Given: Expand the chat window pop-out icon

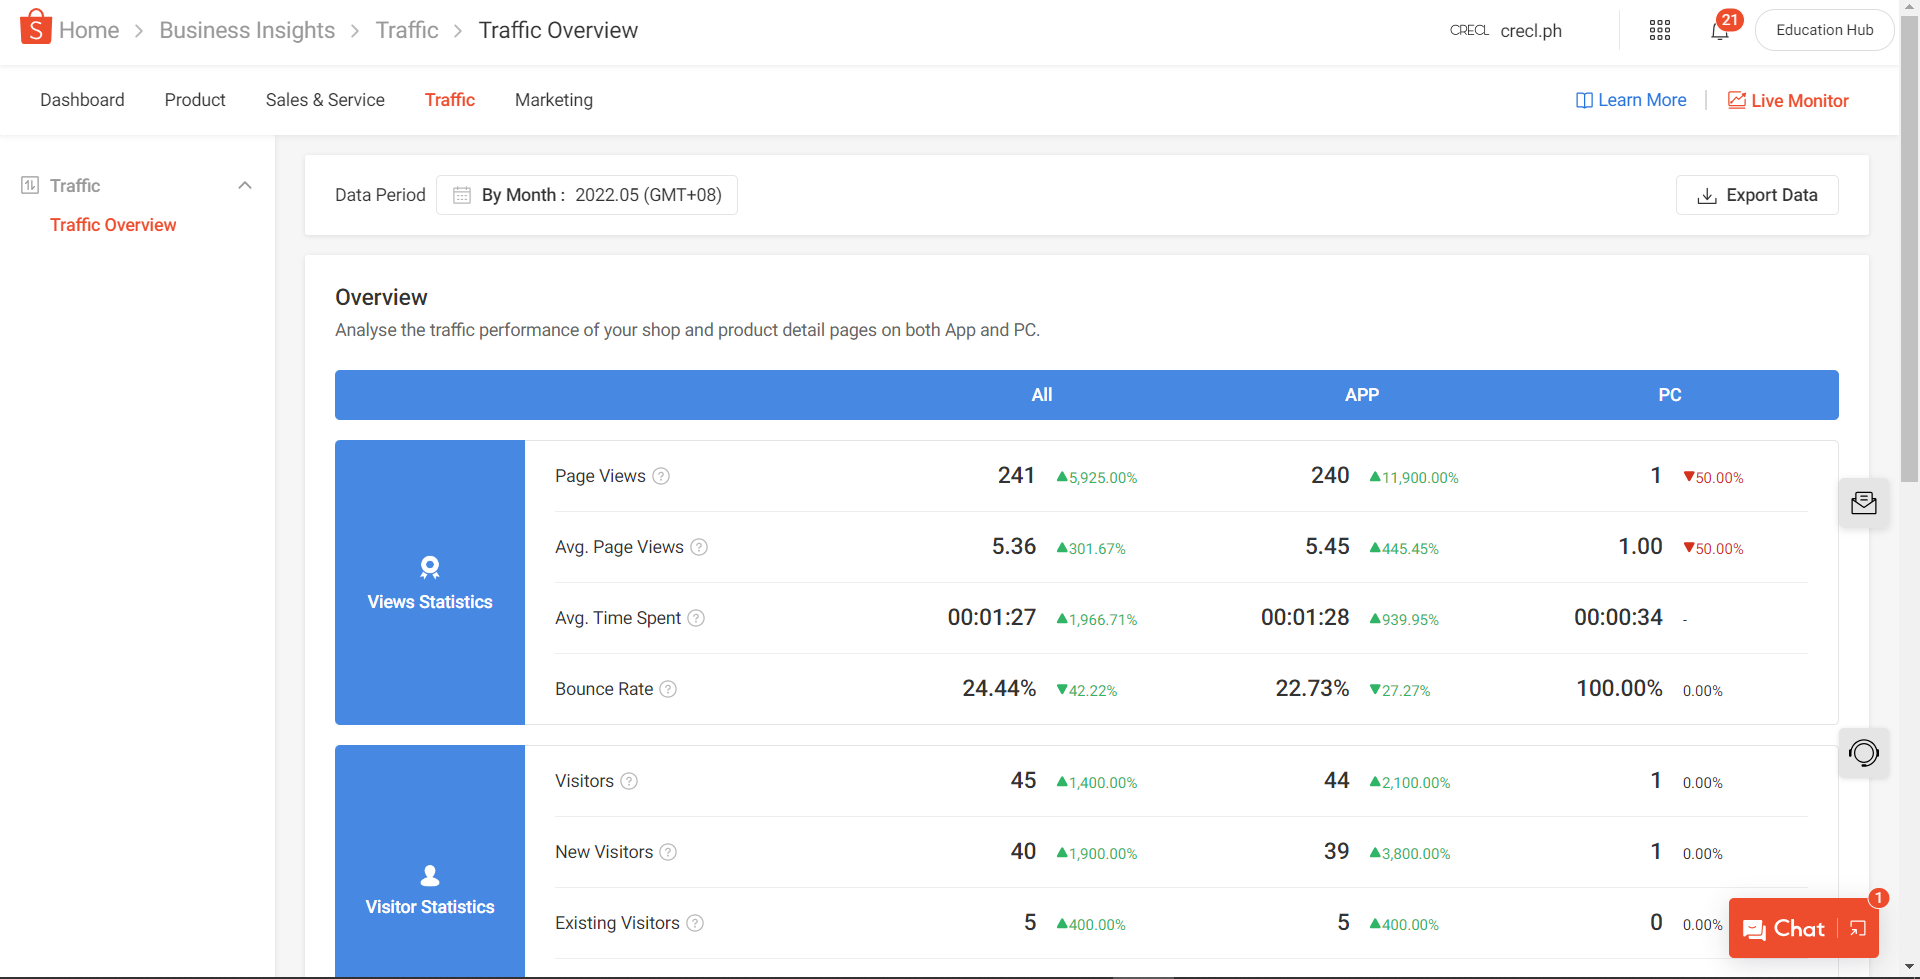Looking at the screenshot, I should tap(1858, 929).
